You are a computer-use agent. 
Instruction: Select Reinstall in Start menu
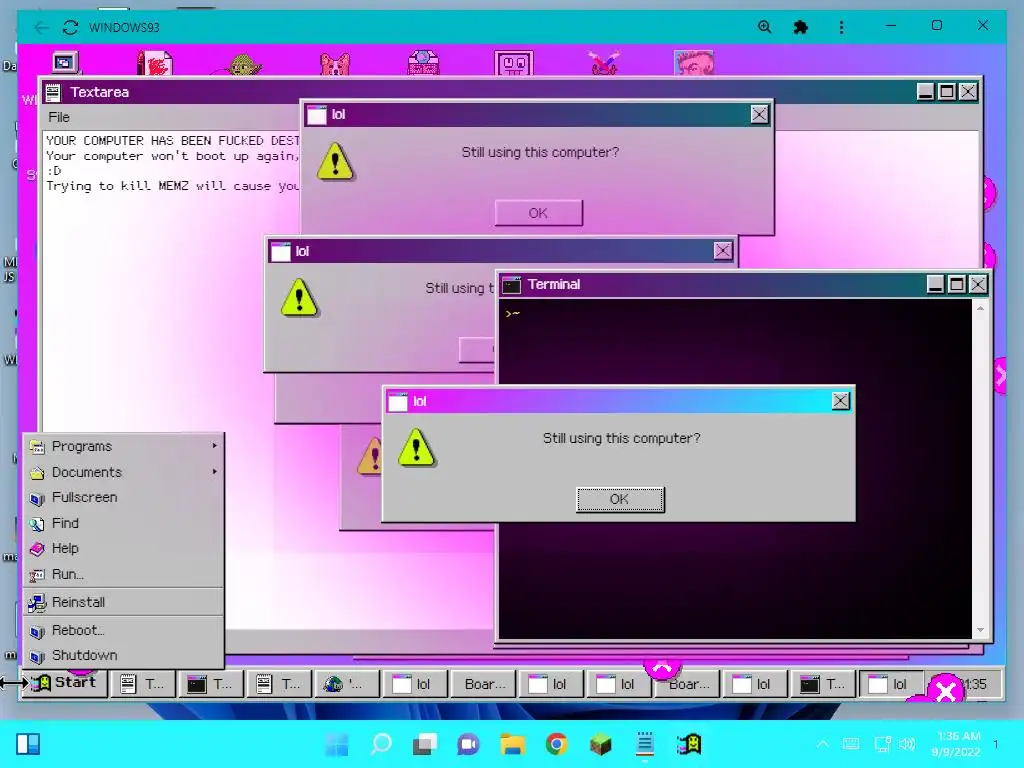point(124,602)
